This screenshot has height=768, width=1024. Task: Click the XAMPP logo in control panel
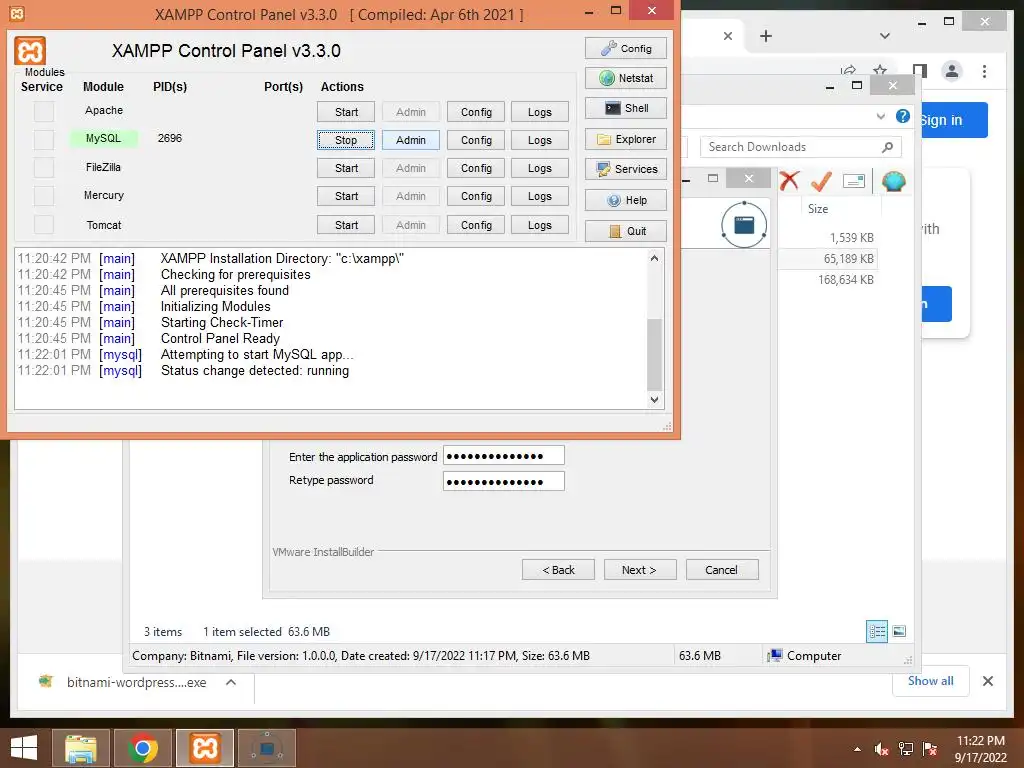[30, 51]
